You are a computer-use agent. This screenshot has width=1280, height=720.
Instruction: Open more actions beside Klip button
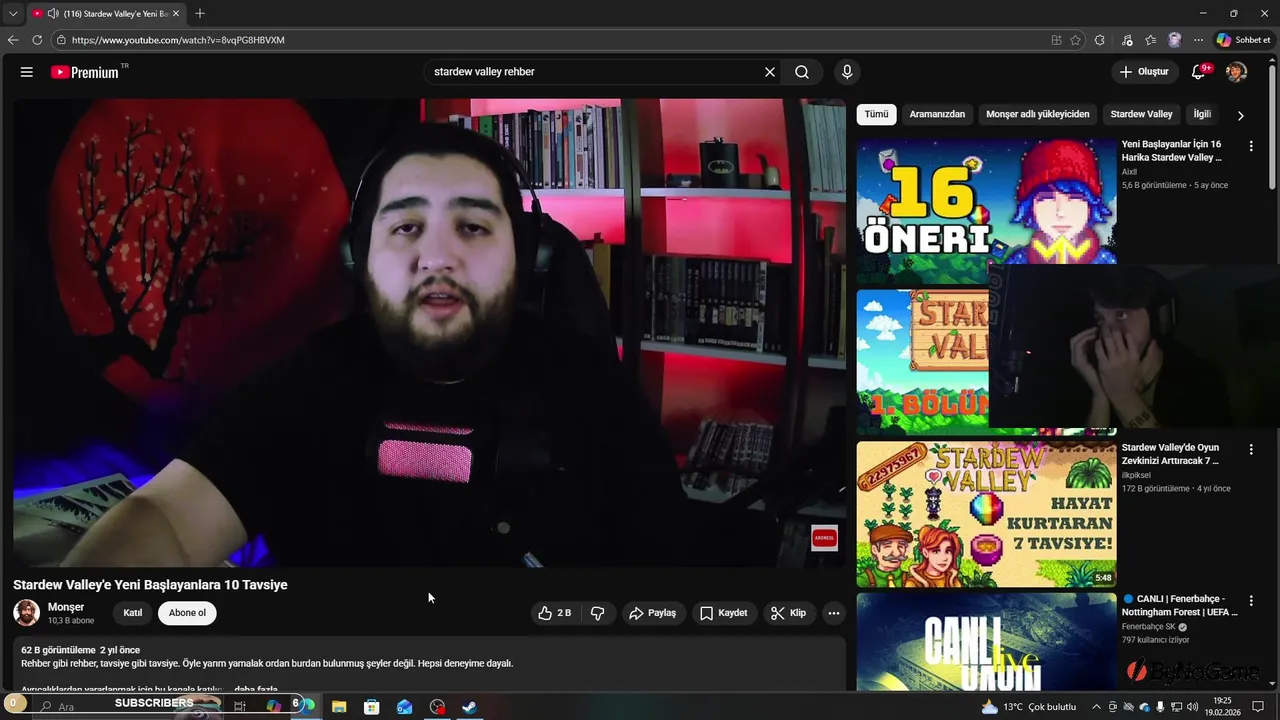point(834,613)
